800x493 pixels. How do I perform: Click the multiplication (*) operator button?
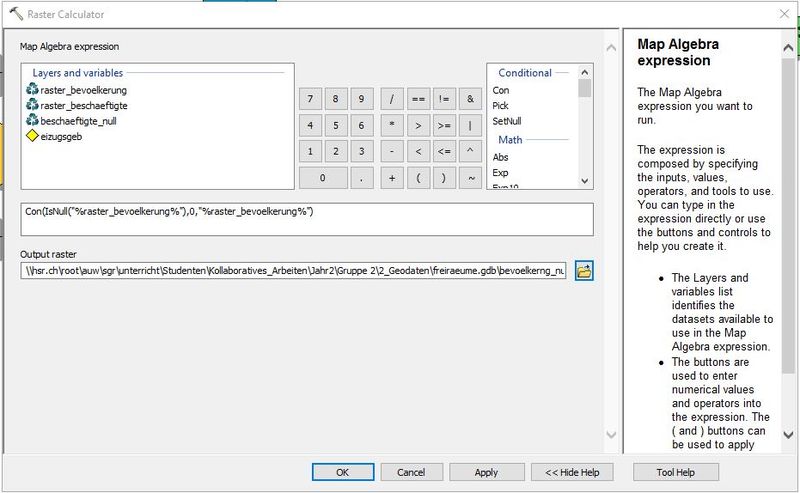(391, 125)
